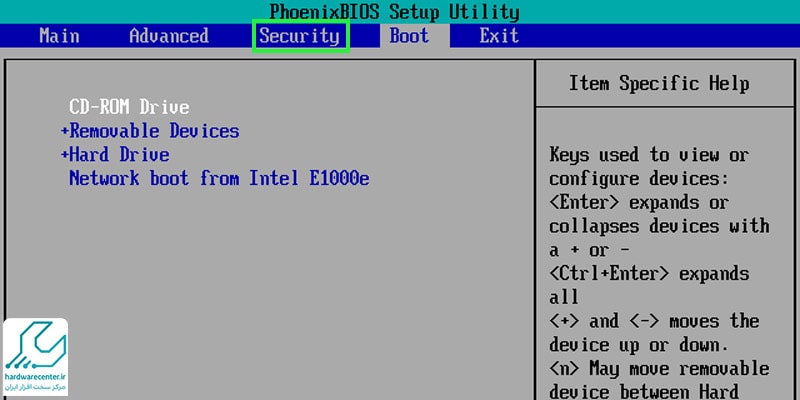Click 'Keys used to view or' text
Image resolution: width=800 pixels, height=400 pixels.
[649, 155]
